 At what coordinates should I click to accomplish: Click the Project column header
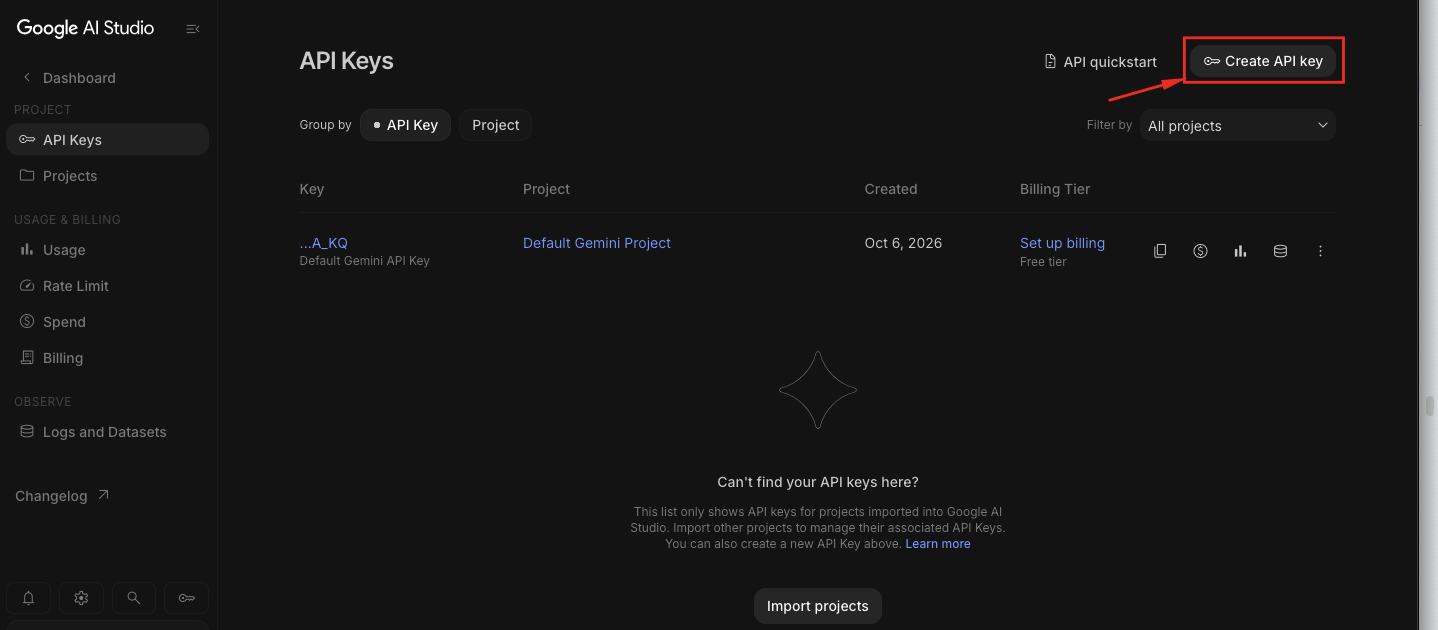546,189
